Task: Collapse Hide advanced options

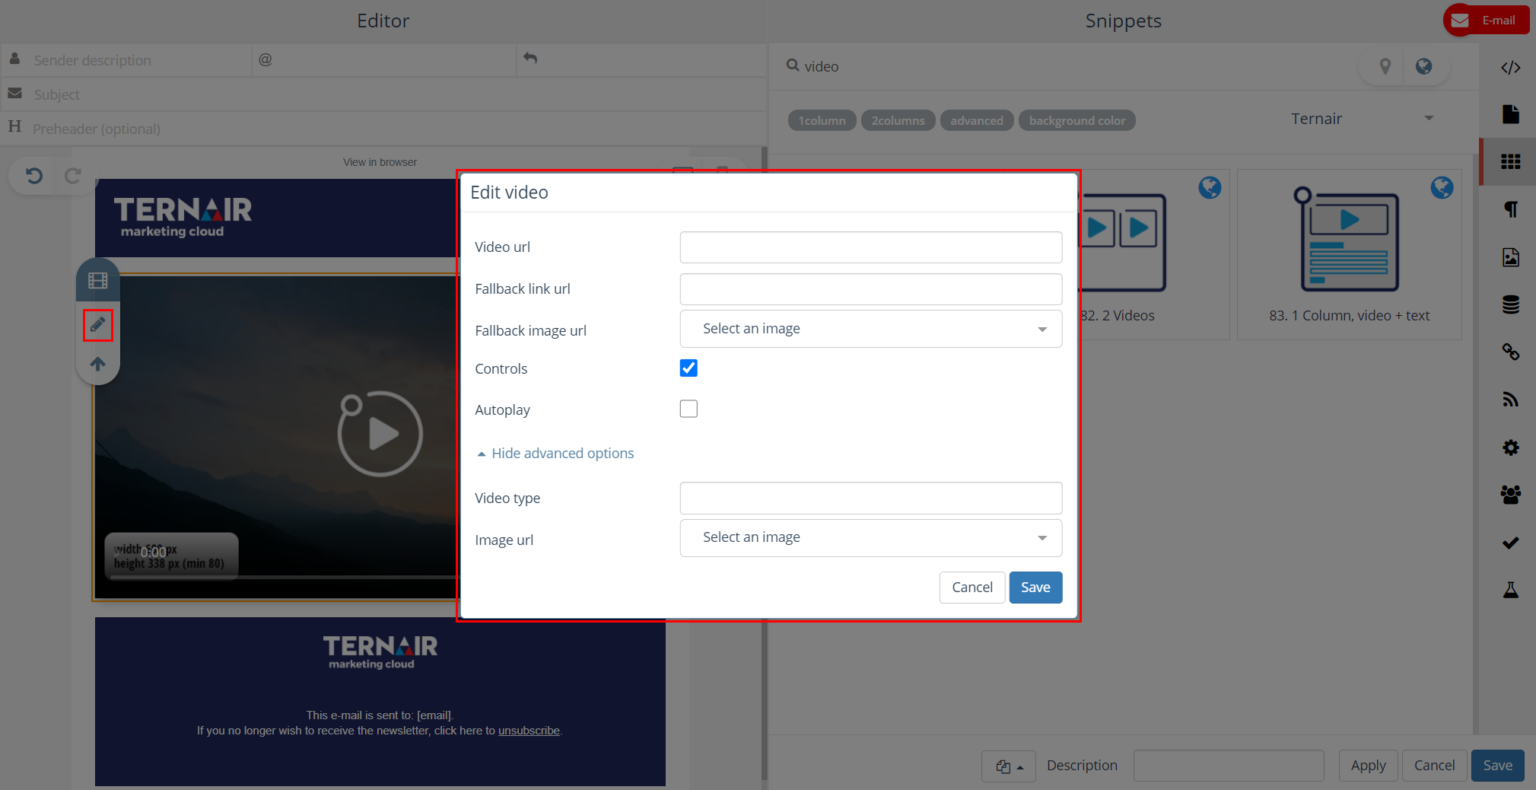Action: pos(555,453)
